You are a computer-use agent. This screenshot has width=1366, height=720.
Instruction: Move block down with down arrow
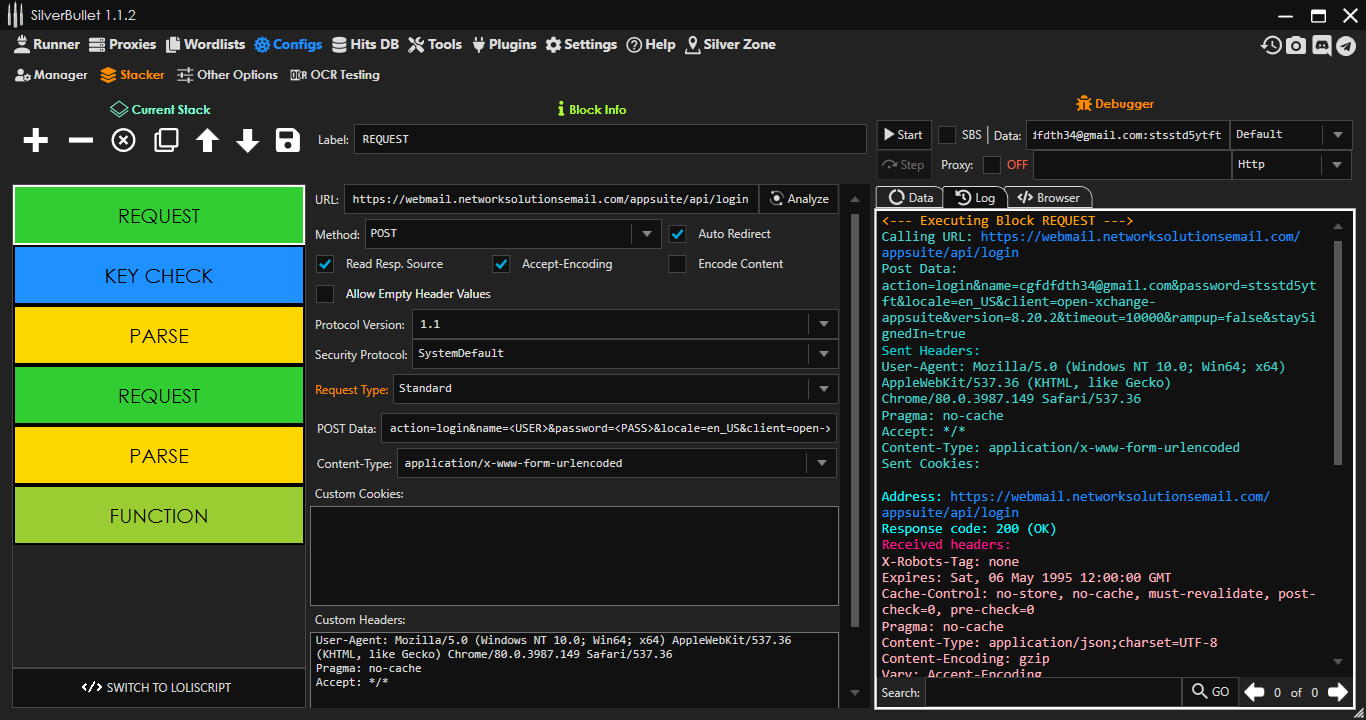[247, 141]
